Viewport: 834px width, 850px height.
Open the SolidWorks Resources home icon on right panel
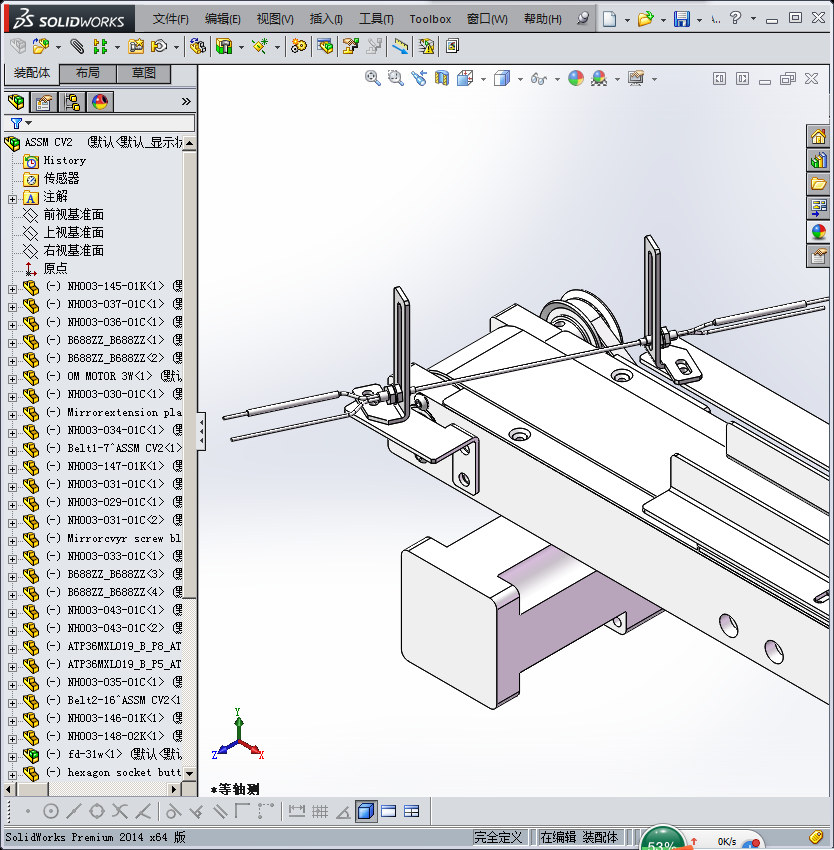818,135
